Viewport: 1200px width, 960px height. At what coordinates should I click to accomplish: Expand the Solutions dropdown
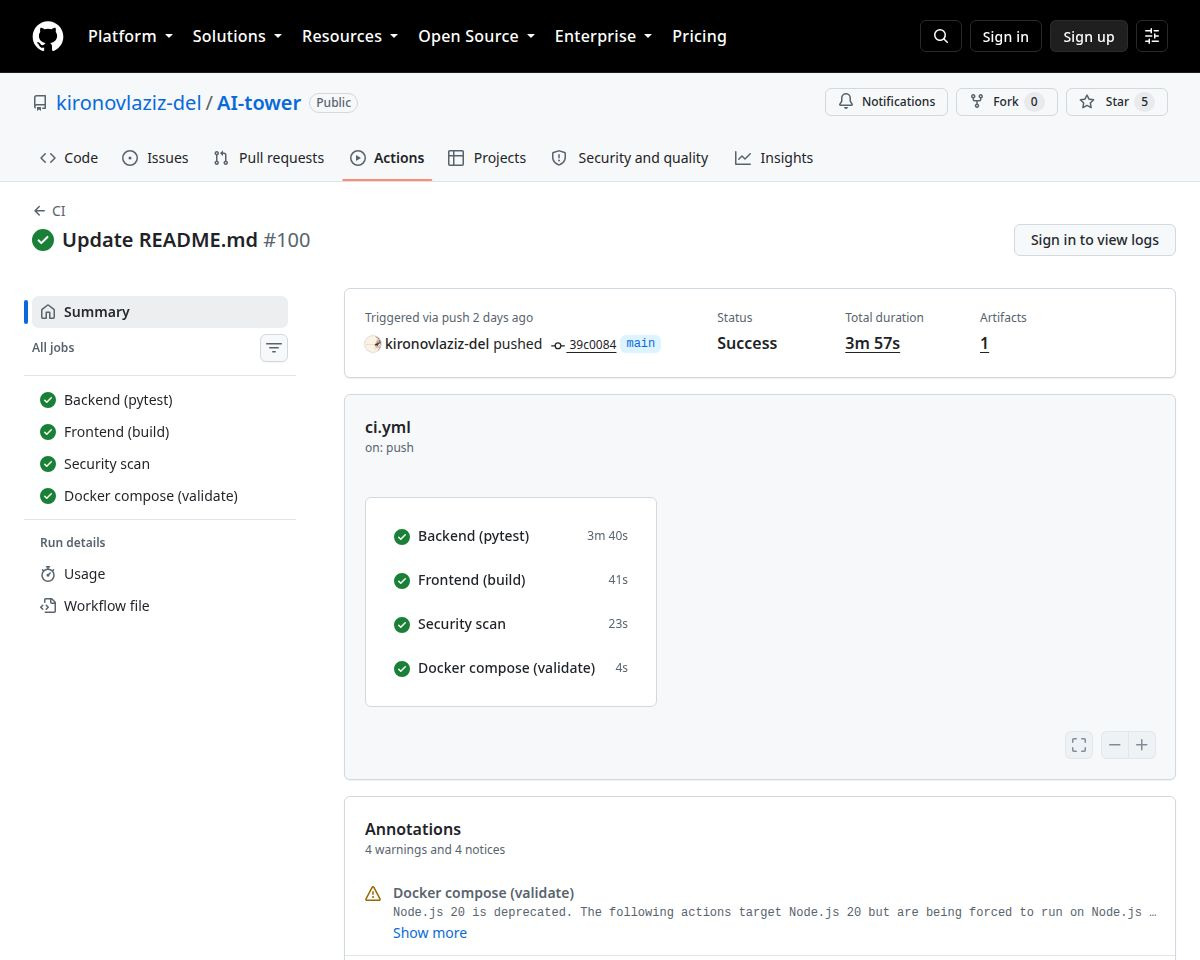237,36
